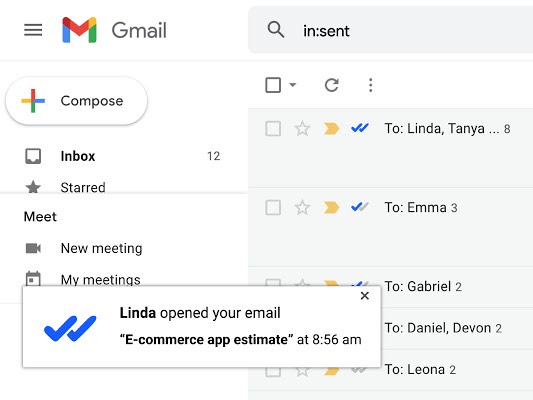Image resolution: width=533 pixels, height=400 pixels.
Task: Tick the checkbox for the Emma email
Action: pyautogui.click(x=273, y=208)
